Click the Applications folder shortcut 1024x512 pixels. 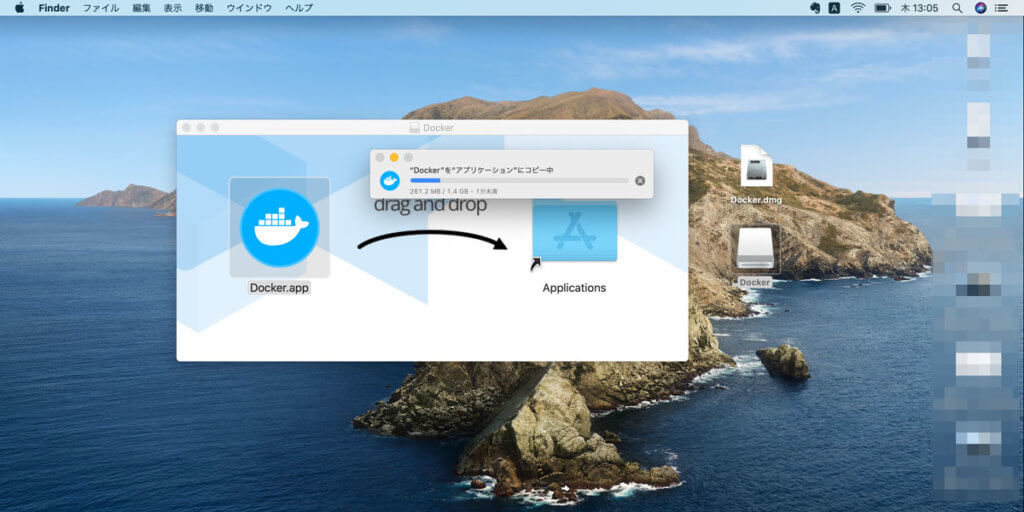(574, 232)
